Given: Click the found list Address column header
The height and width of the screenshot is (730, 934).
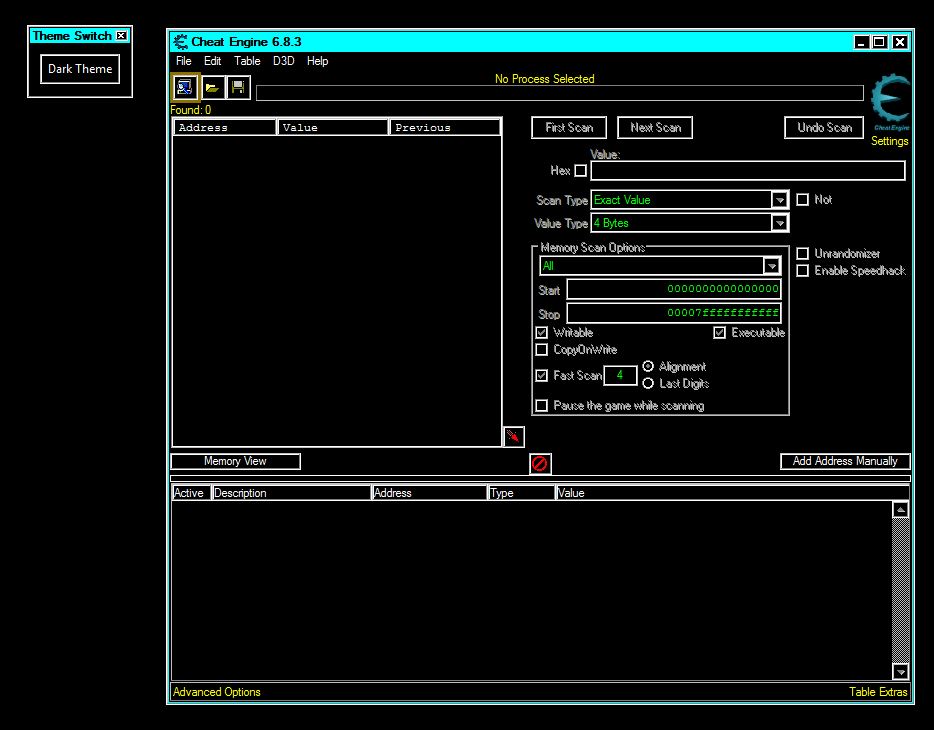Looking at the screenshot, I should [225, 127].
